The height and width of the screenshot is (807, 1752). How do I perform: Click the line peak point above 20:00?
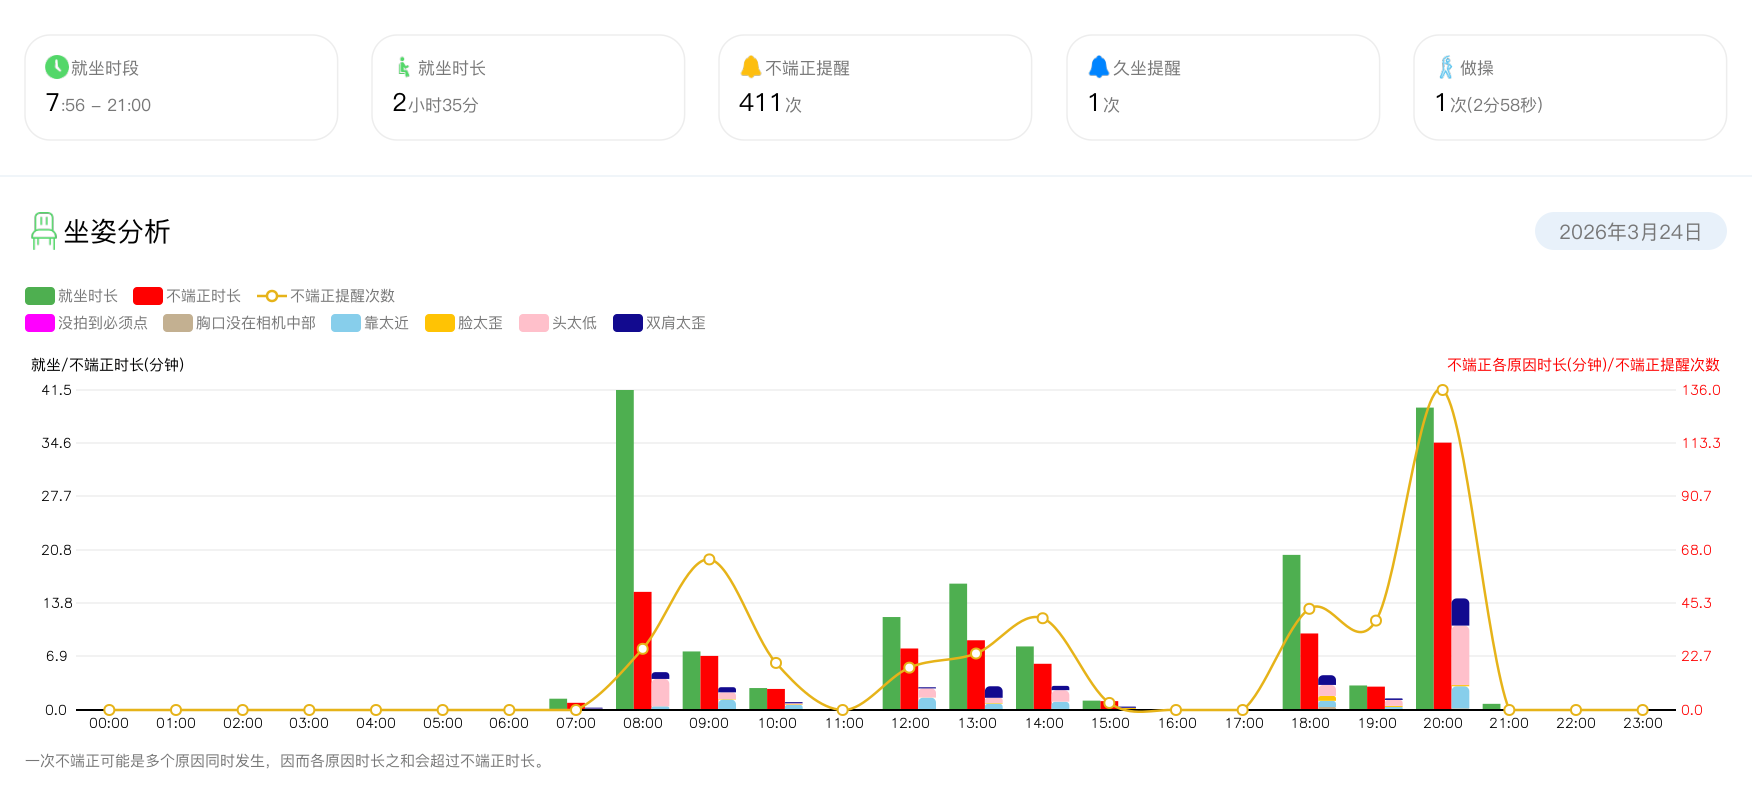tap(1442, 390)
